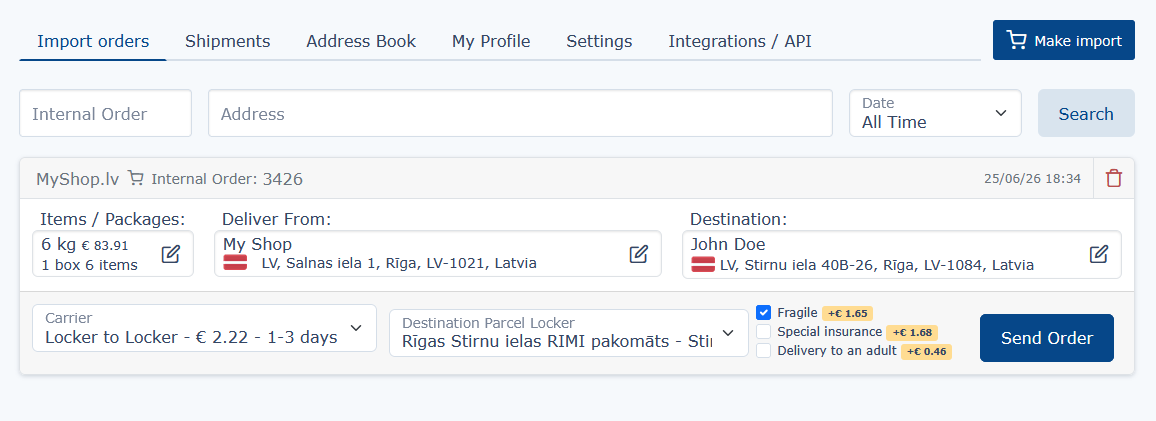Image resolution: width=1156 pixels, height=421 pixels.
Task: Edit John Doe's destination address
Action: (1098, 254)
